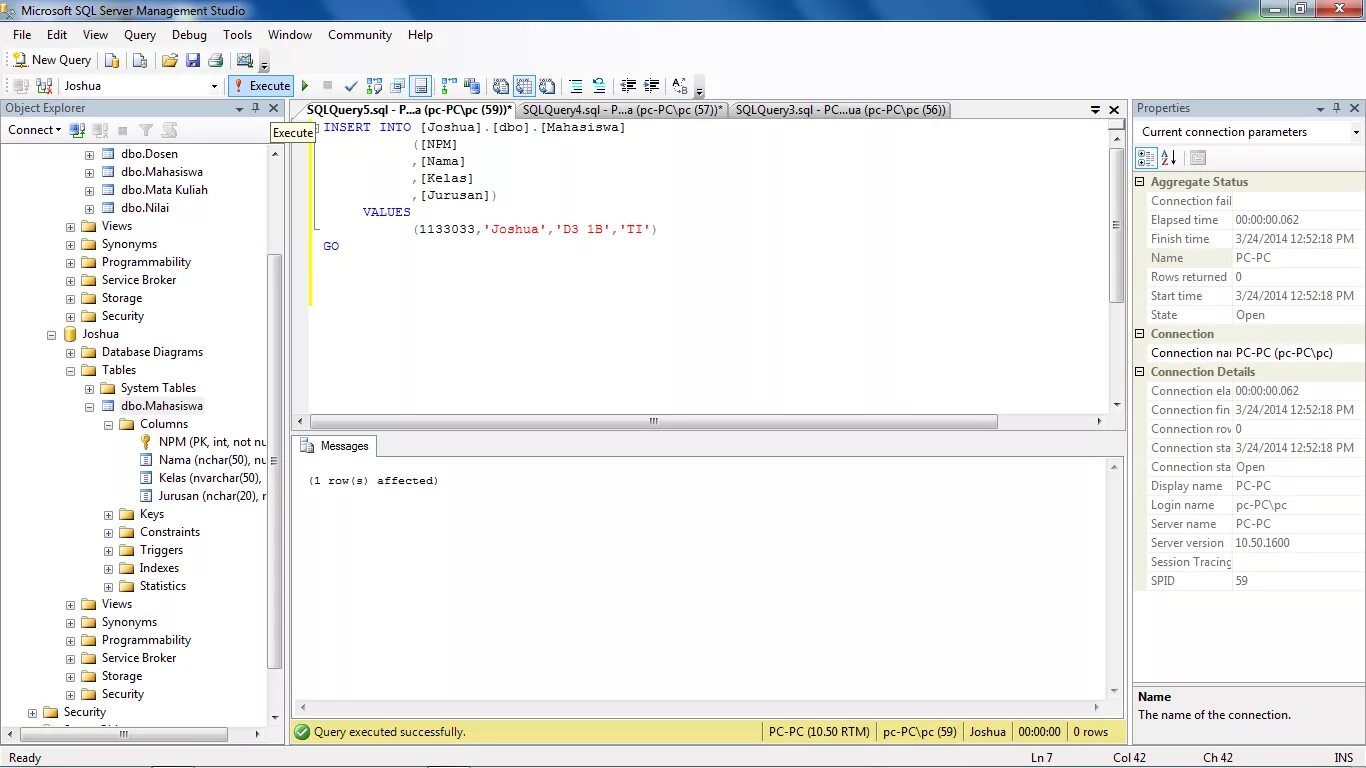
Task: Toggle Alphabetical sort in Properties
Action: [x=1169, y=158]
